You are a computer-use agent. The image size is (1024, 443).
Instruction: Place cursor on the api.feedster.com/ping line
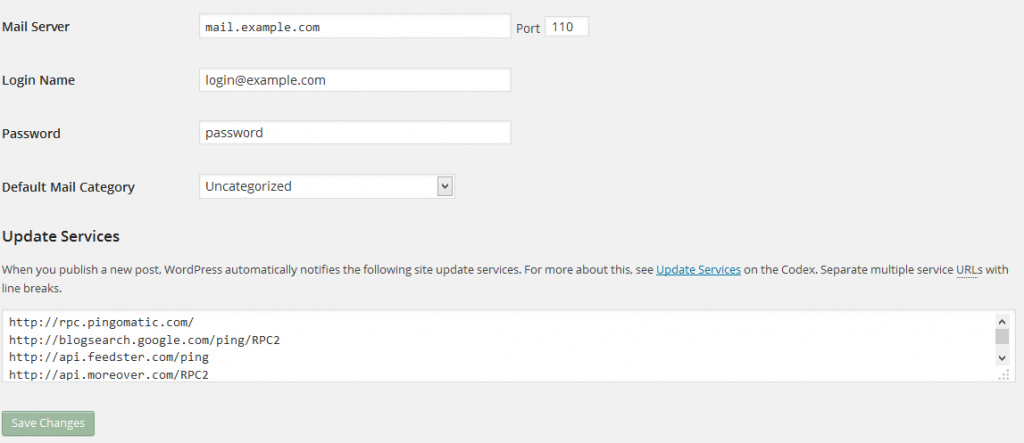108,357
